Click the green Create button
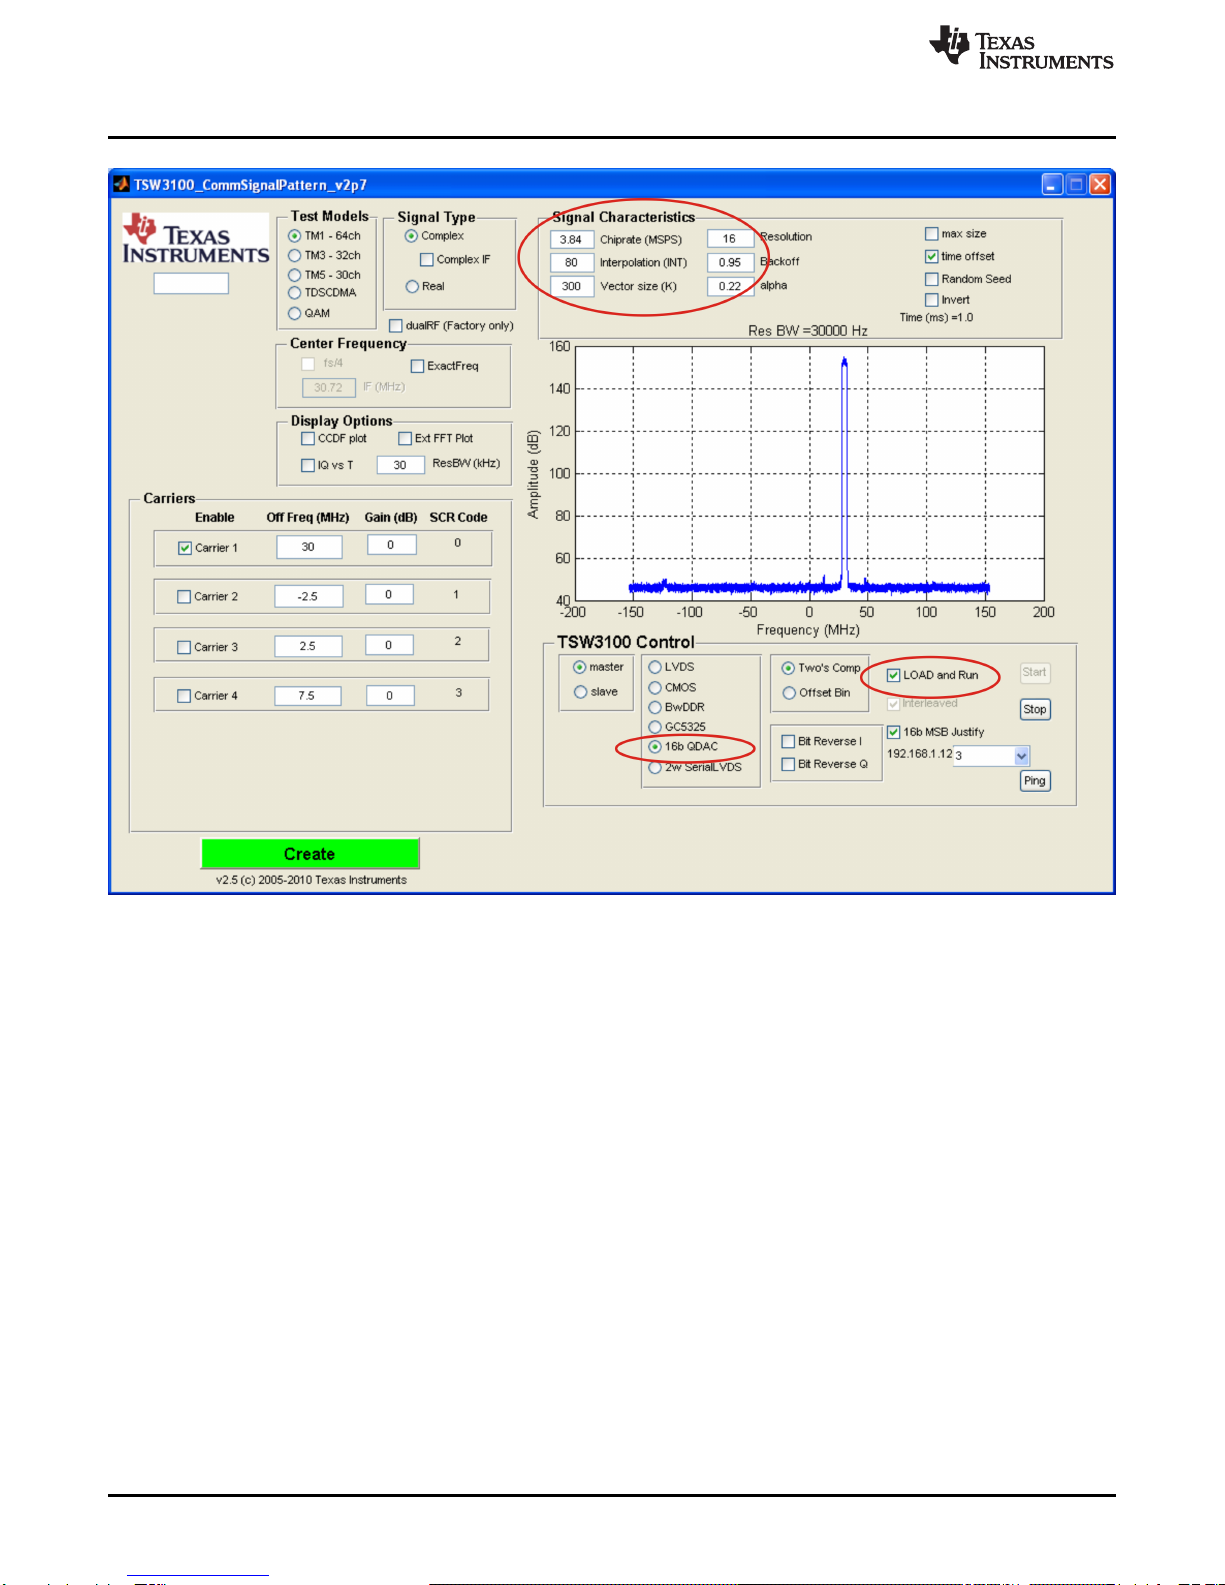 click(x=310, y=854)
